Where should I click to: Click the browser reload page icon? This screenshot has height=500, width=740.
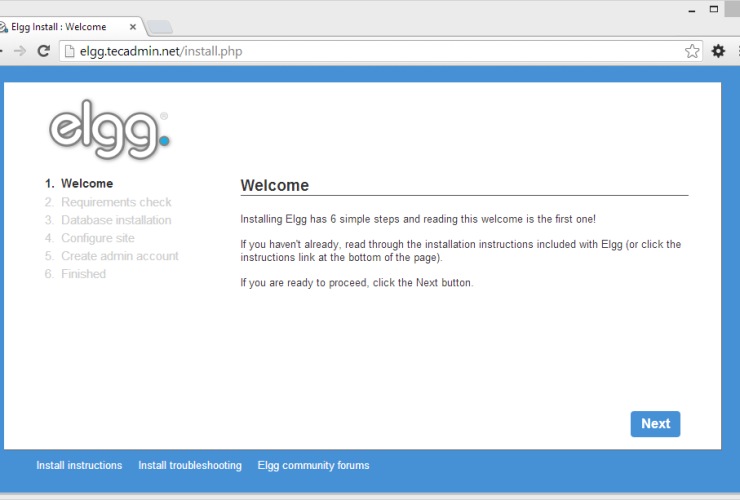(43, 51)
